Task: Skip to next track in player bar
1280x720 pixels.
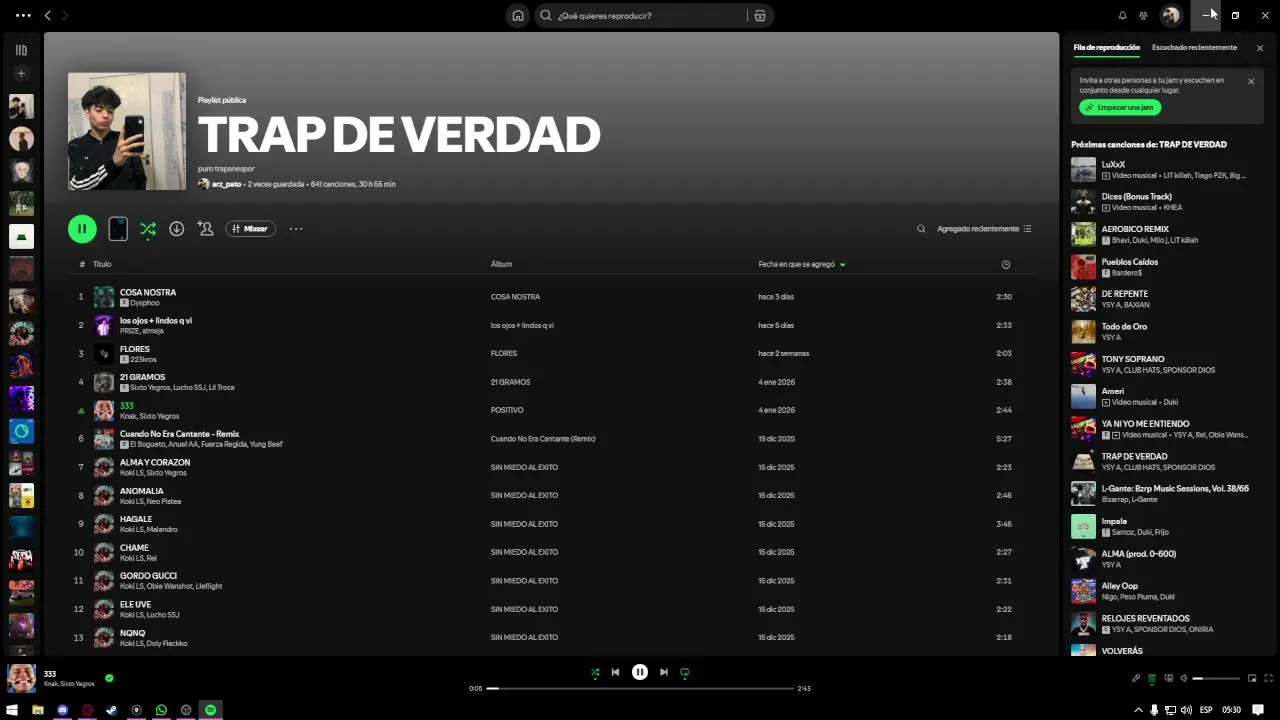Action: click(x=664, y=673)
